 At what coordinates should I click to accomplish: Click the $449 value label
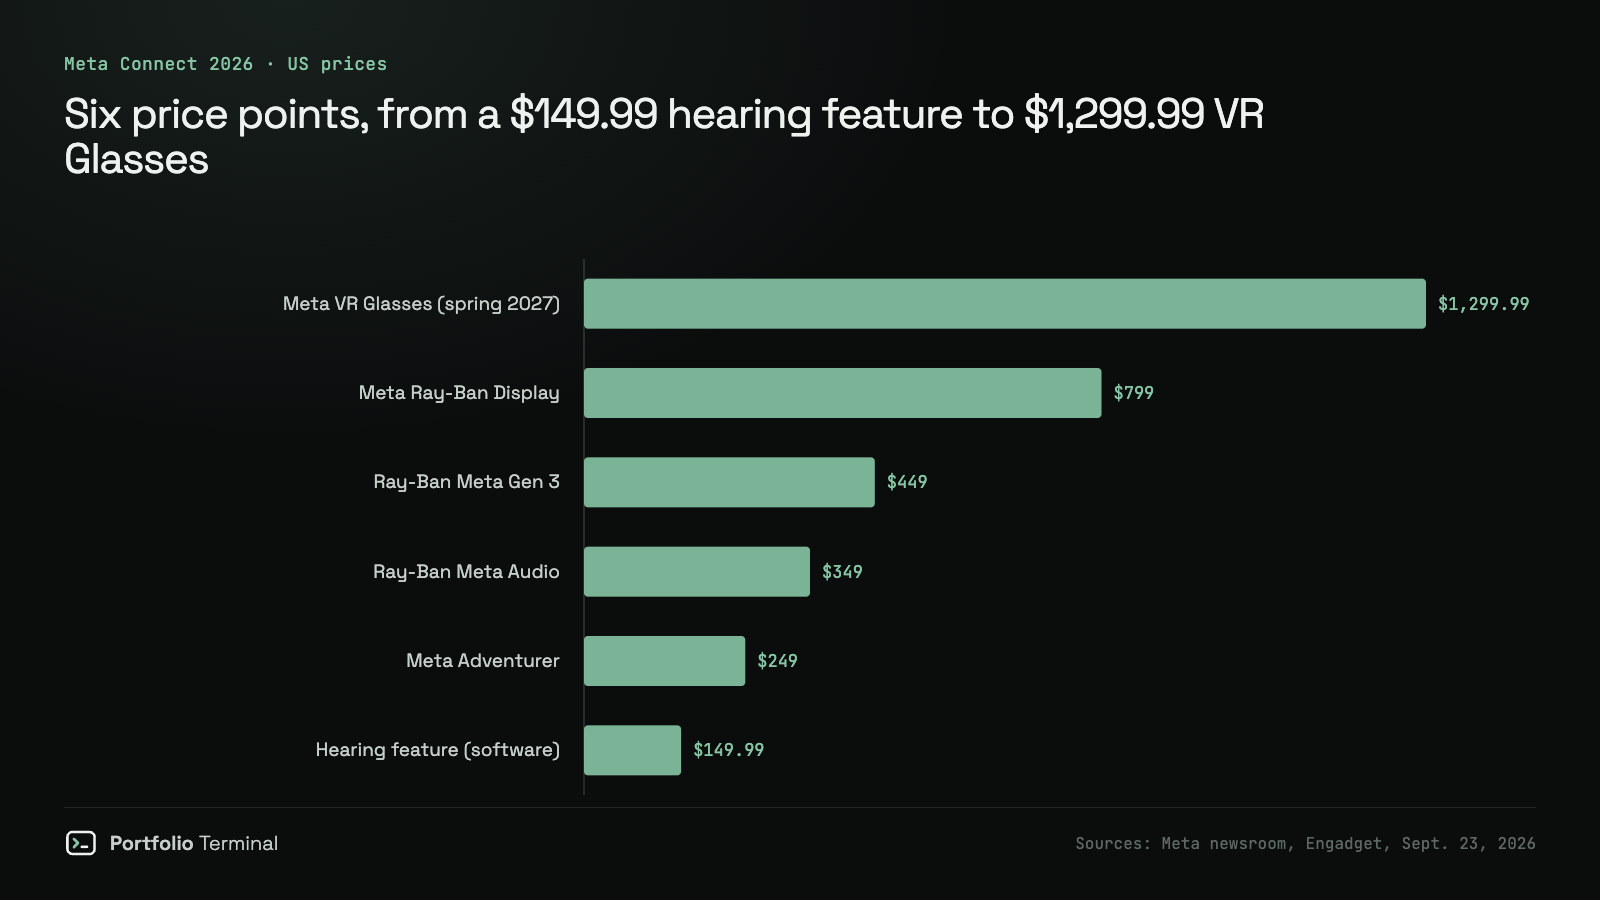pyautogui.click(x=907, y=482)
